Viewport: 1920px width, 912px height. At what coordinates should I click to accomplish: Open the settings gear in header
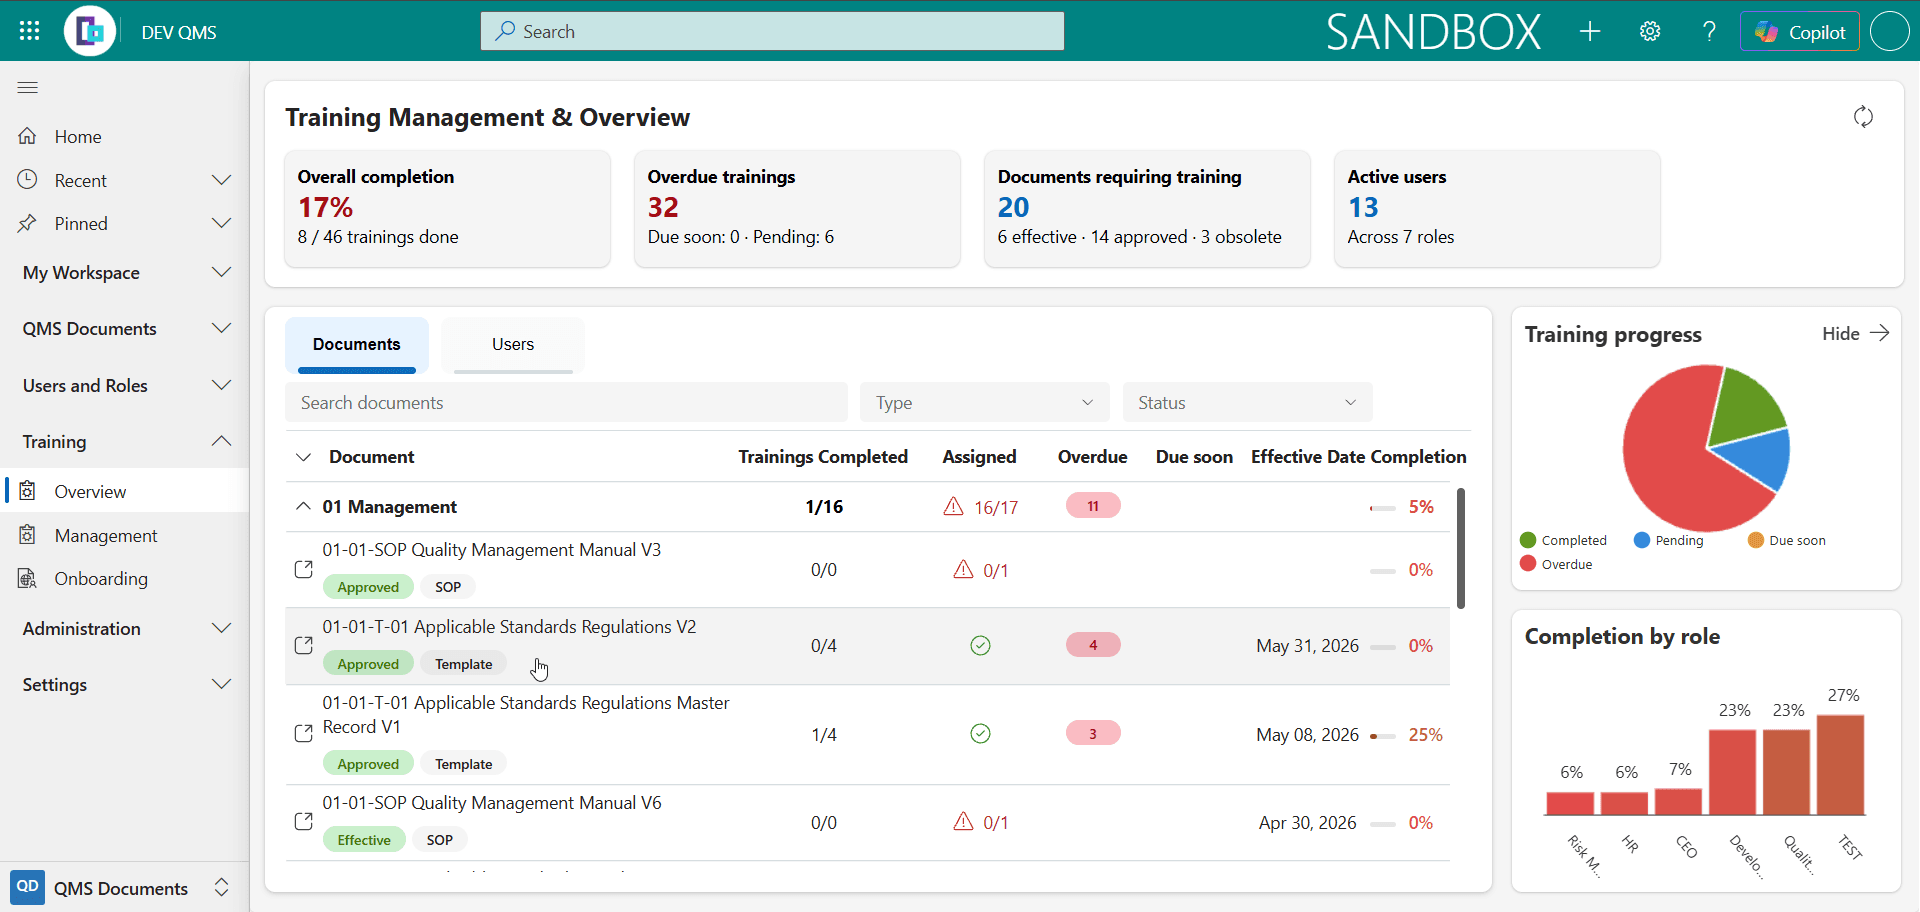[x=1650, y=31]
